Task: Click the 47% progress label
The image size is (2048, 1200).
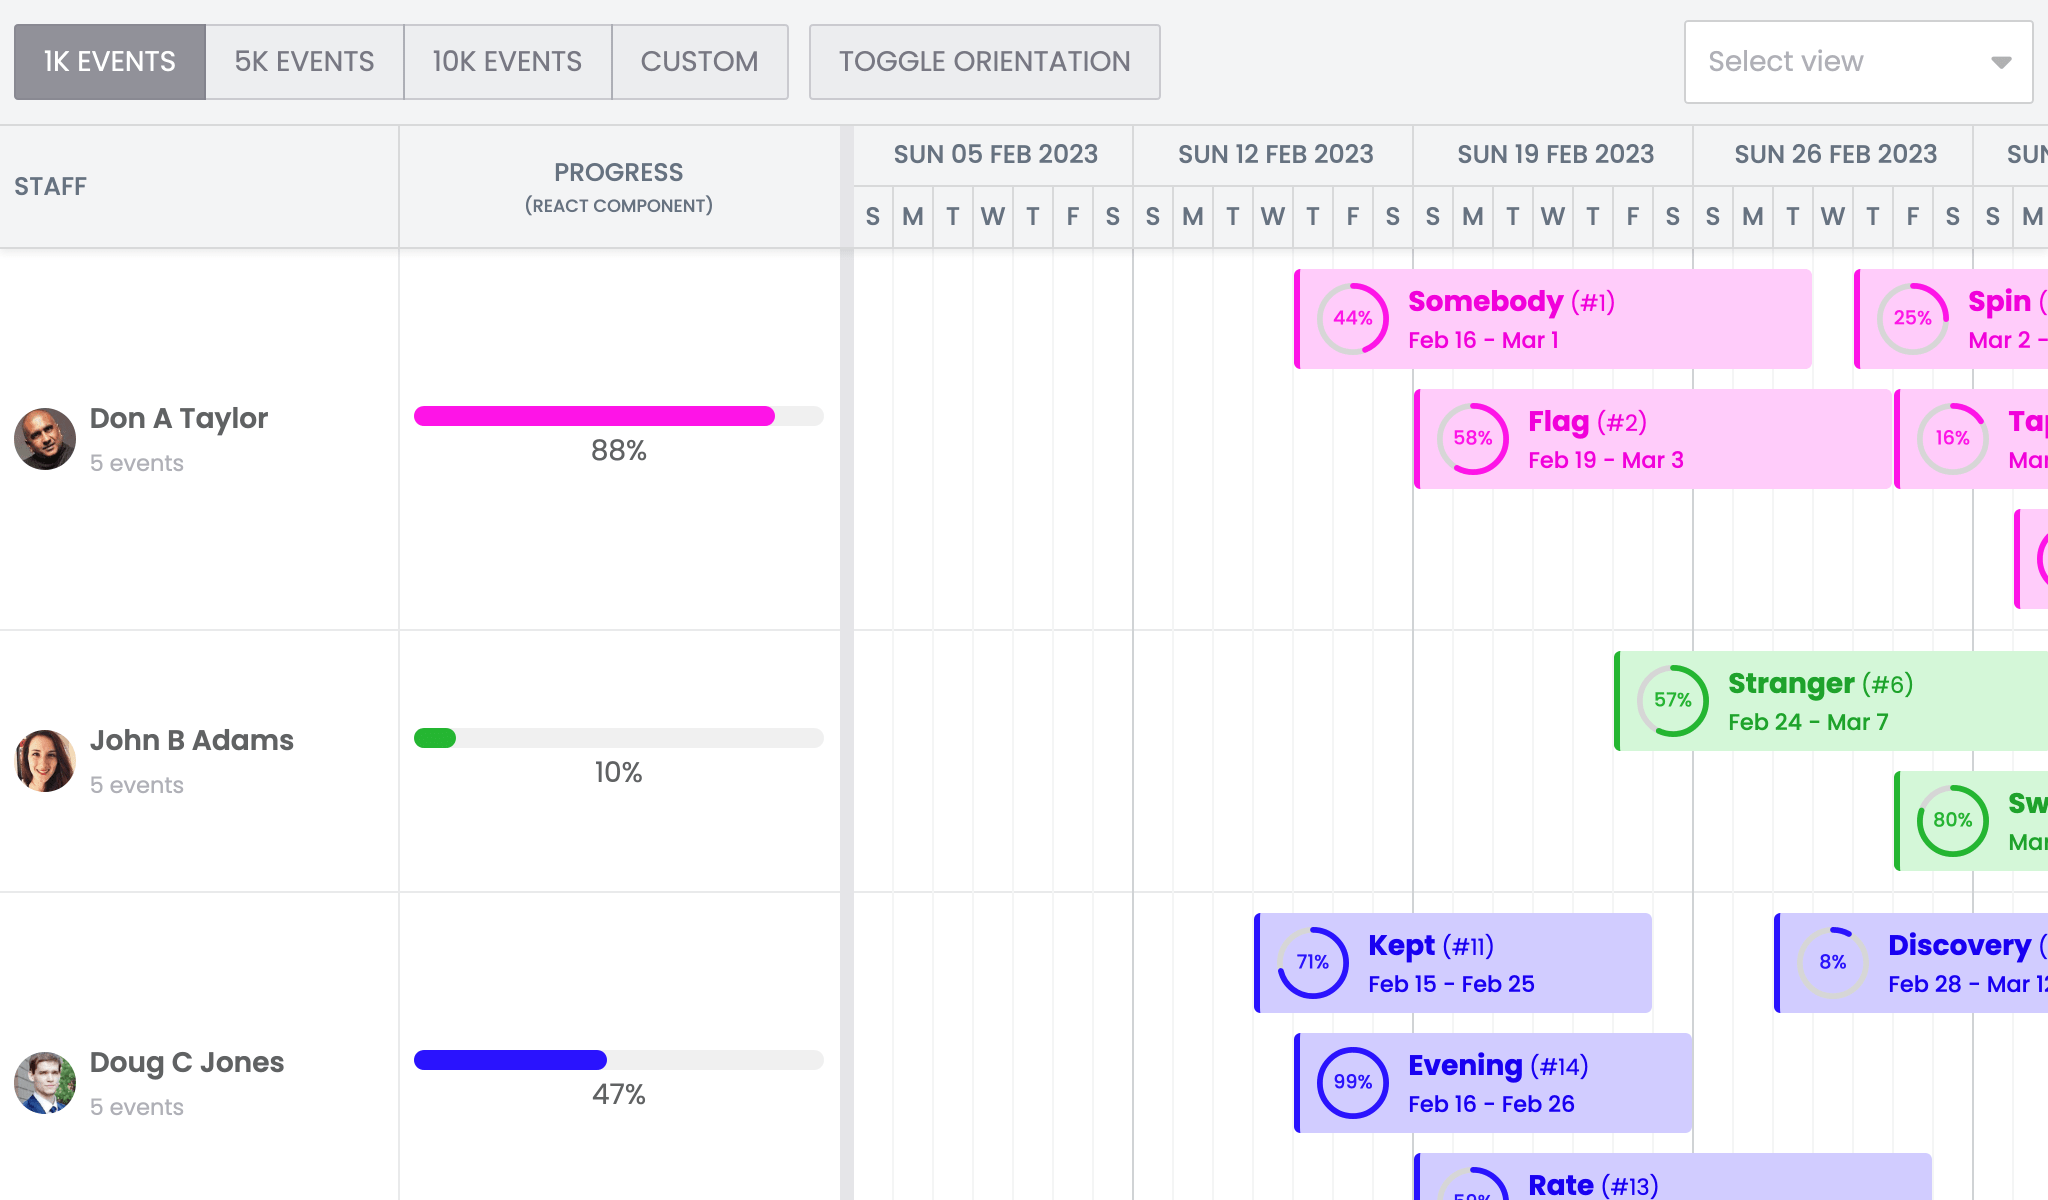Action: click(619, 1095)
